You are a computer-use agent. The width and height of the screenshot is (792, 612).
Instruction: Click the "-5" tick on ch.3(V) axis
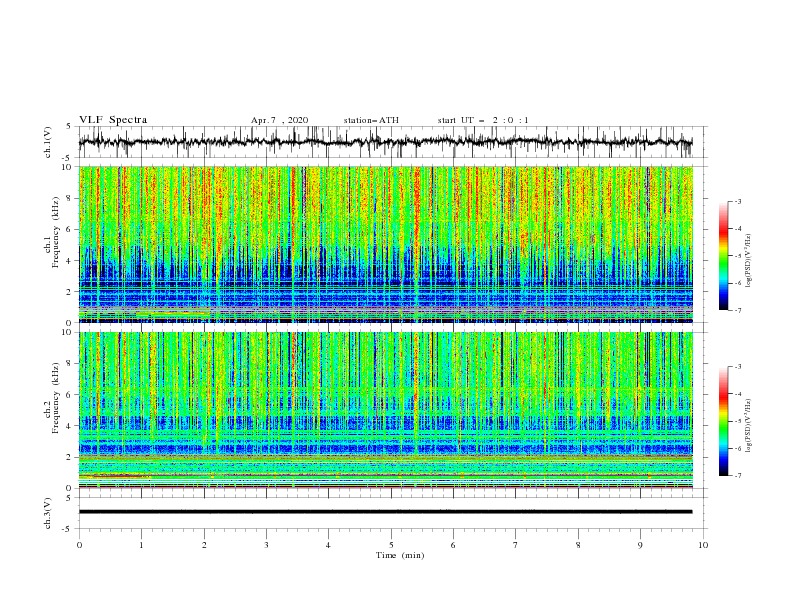click(68, 529)
